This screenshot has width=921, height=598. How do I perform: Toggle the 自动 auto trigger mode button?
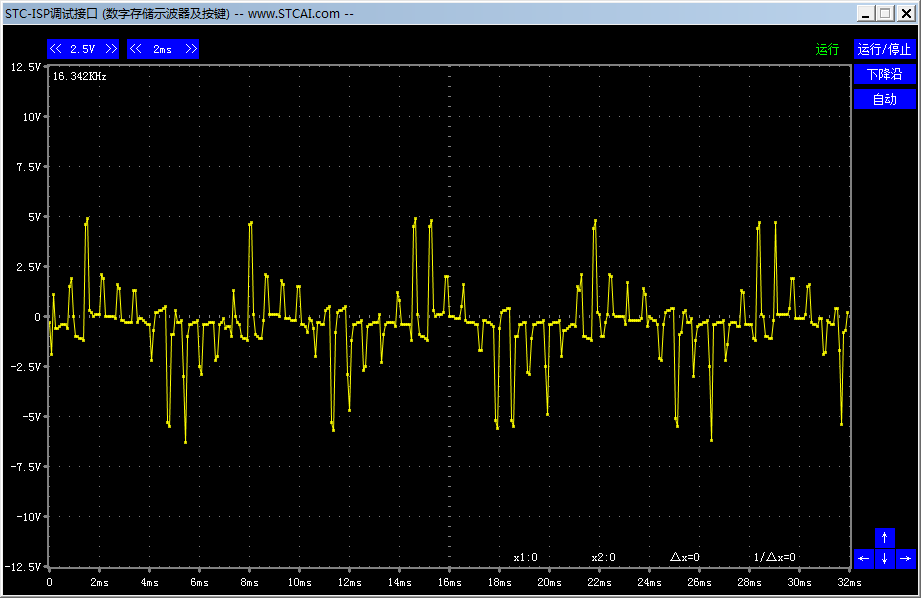884,99
